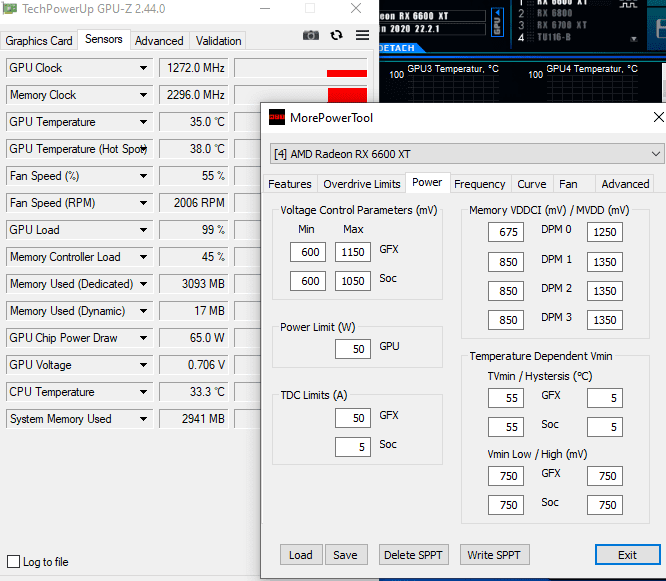This screenshot has height=581, width=666.
Task: Click the DPM 2 MVDD field
Action: (605, 291)
